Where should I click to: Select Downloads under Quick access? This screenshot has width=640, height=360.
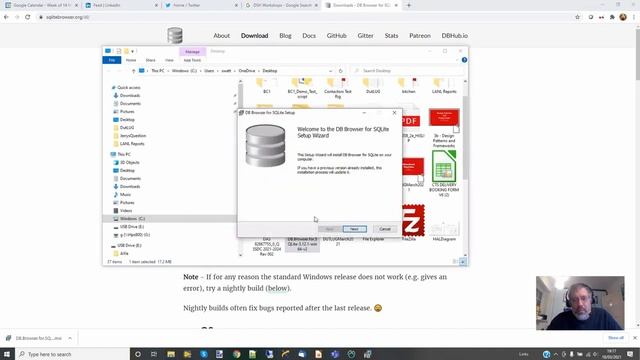(x=130, y=96)
